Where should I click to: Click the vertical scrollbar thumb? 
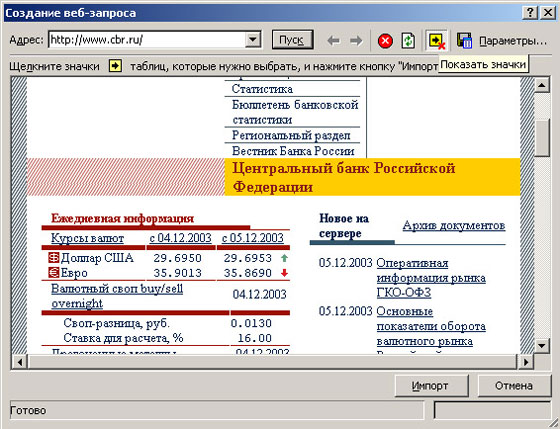542,138
